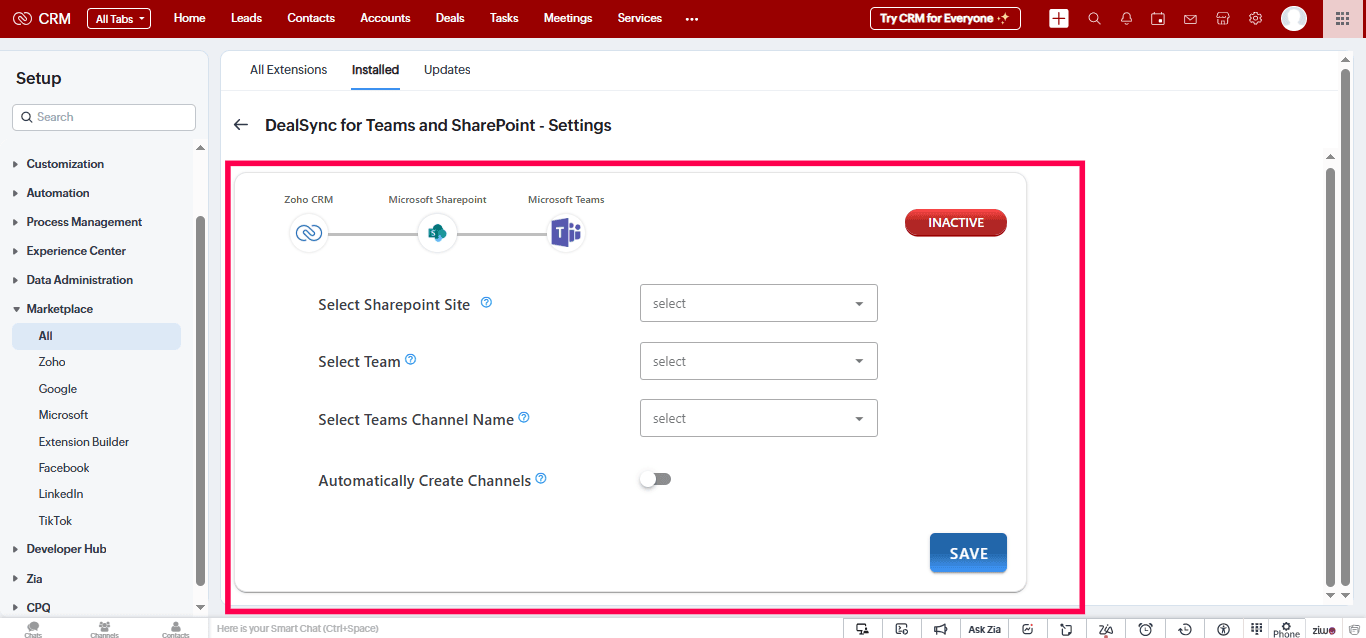Show help for Select Teams Channel Name
The width and height of the screenshot is (1366, 638).
(x=524, y=417)
